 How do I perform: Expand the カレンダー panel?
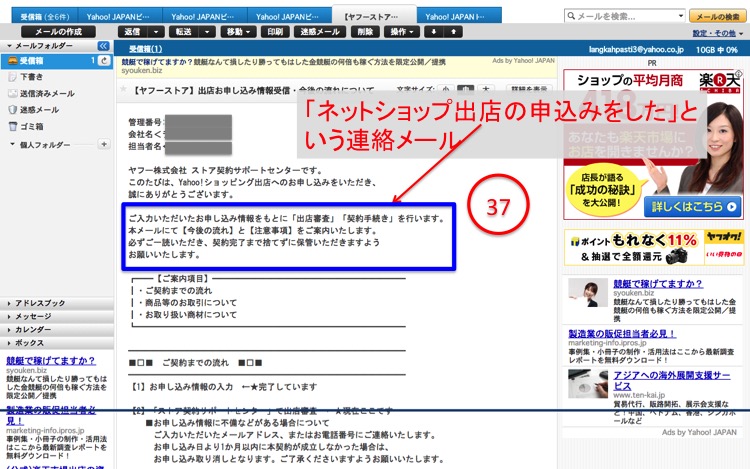(56, 330)
